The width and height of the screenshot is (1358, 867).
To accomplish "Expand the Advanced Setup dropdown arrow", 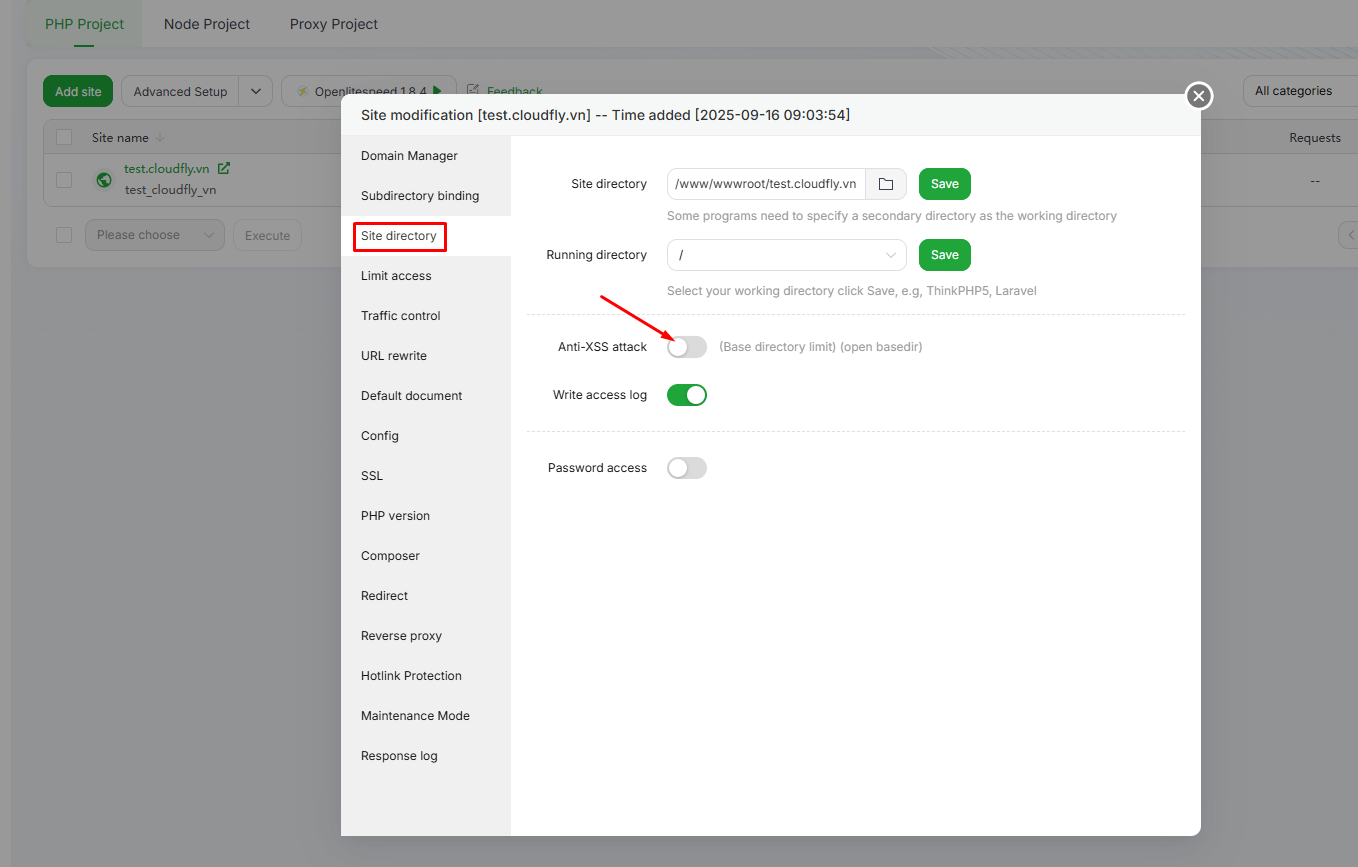I will click(x=255, y=91).
